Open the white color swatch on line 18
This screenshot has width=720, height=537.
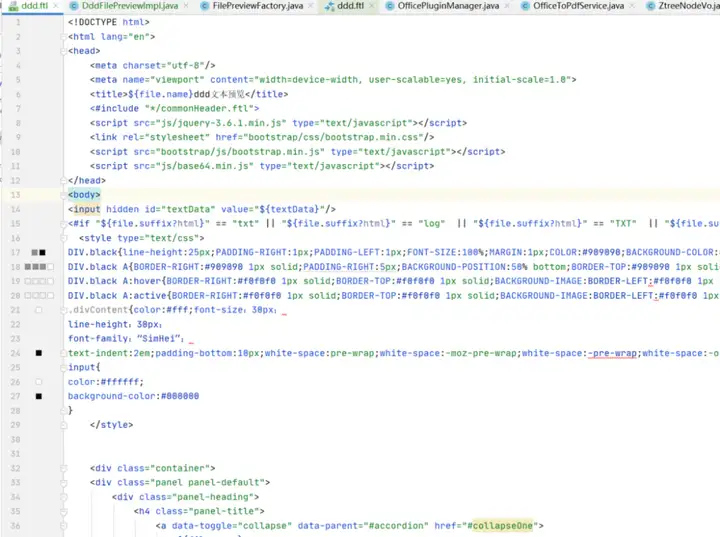coord(50,267)
